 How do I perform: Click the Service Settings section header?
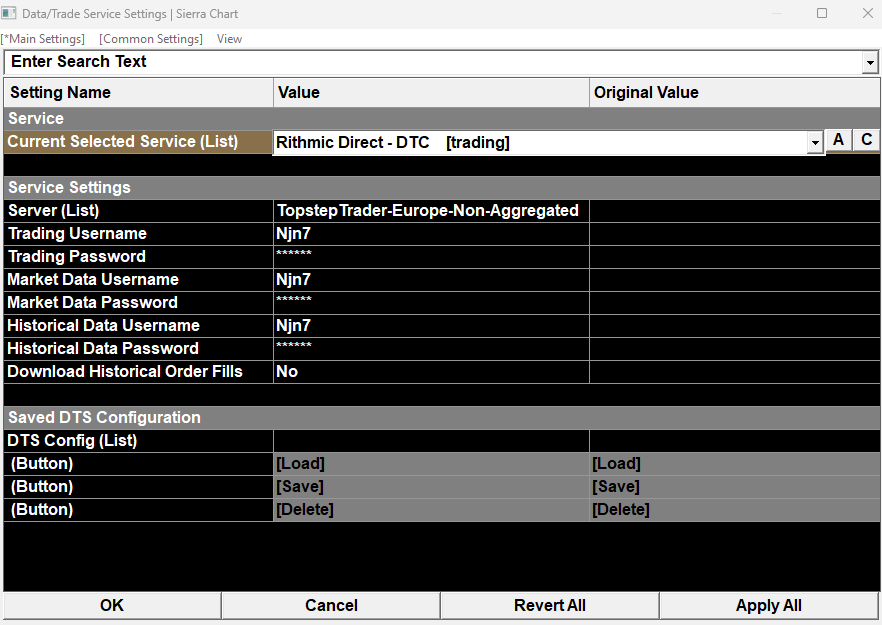442,188
